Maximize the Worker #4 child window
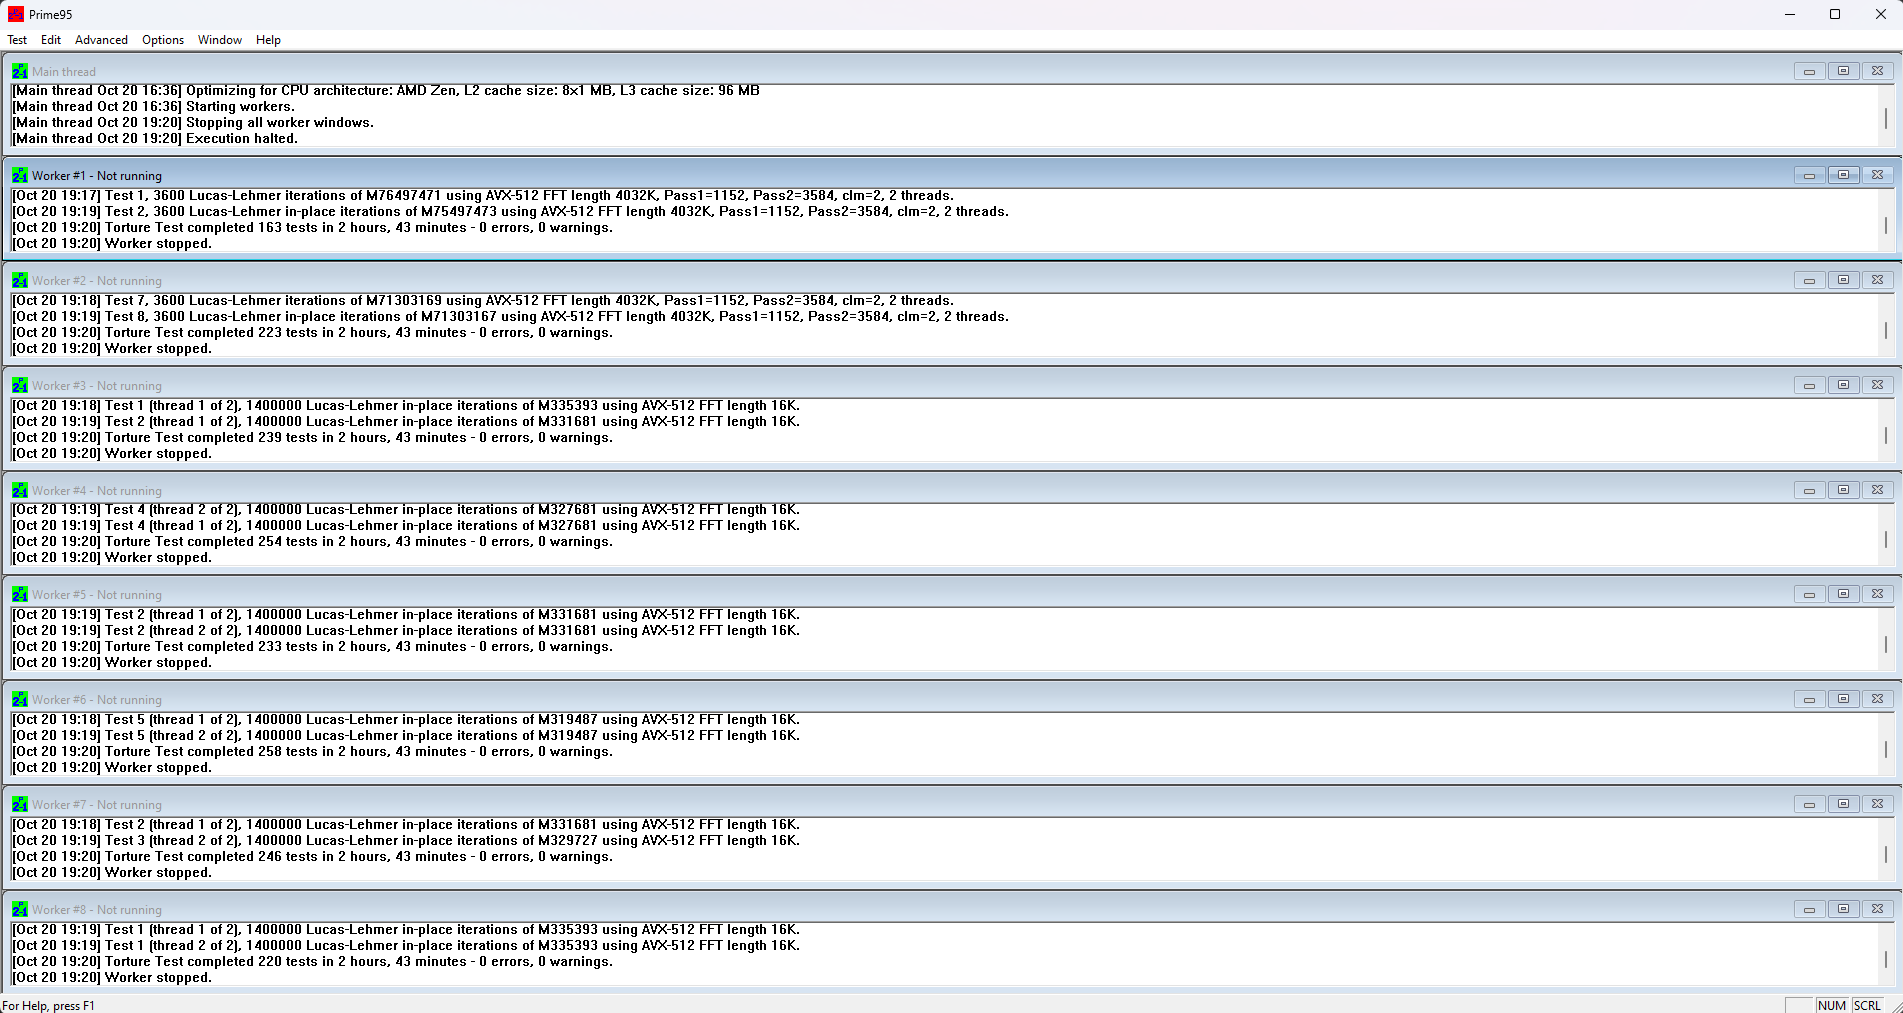This screenshot has height=1013, width=1903. 1843,490
